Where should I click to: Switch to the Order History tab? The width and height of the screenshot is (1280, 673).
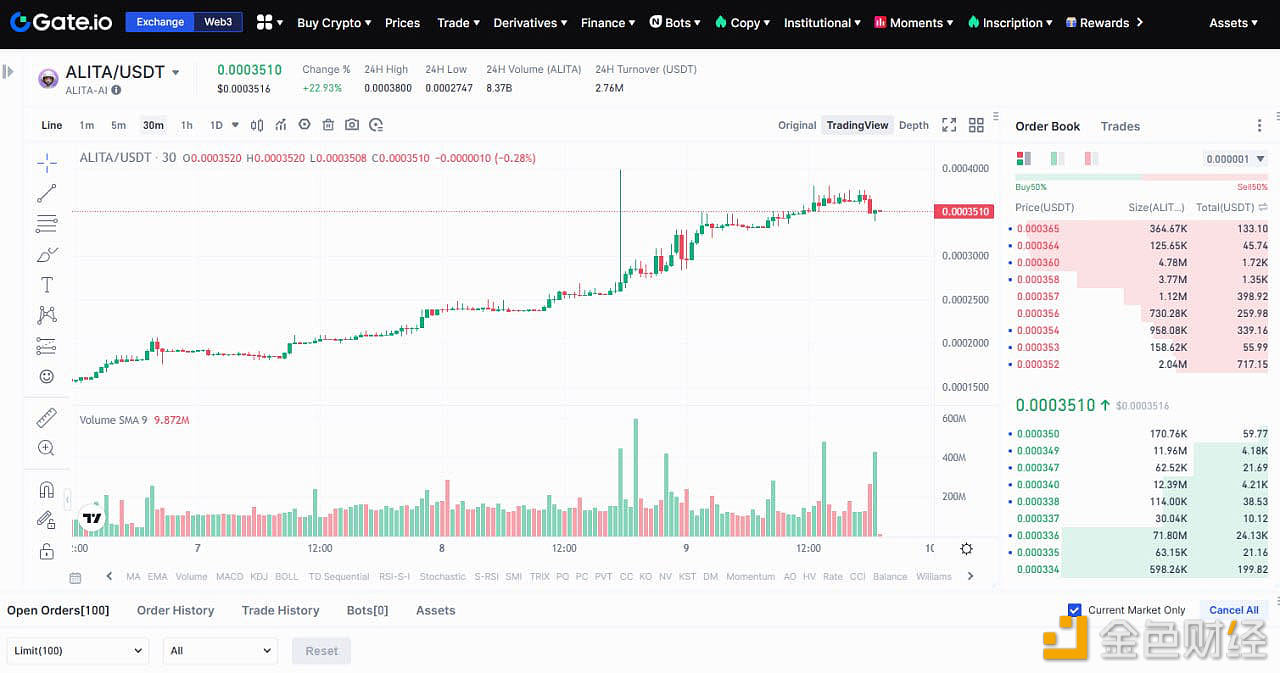175,610
